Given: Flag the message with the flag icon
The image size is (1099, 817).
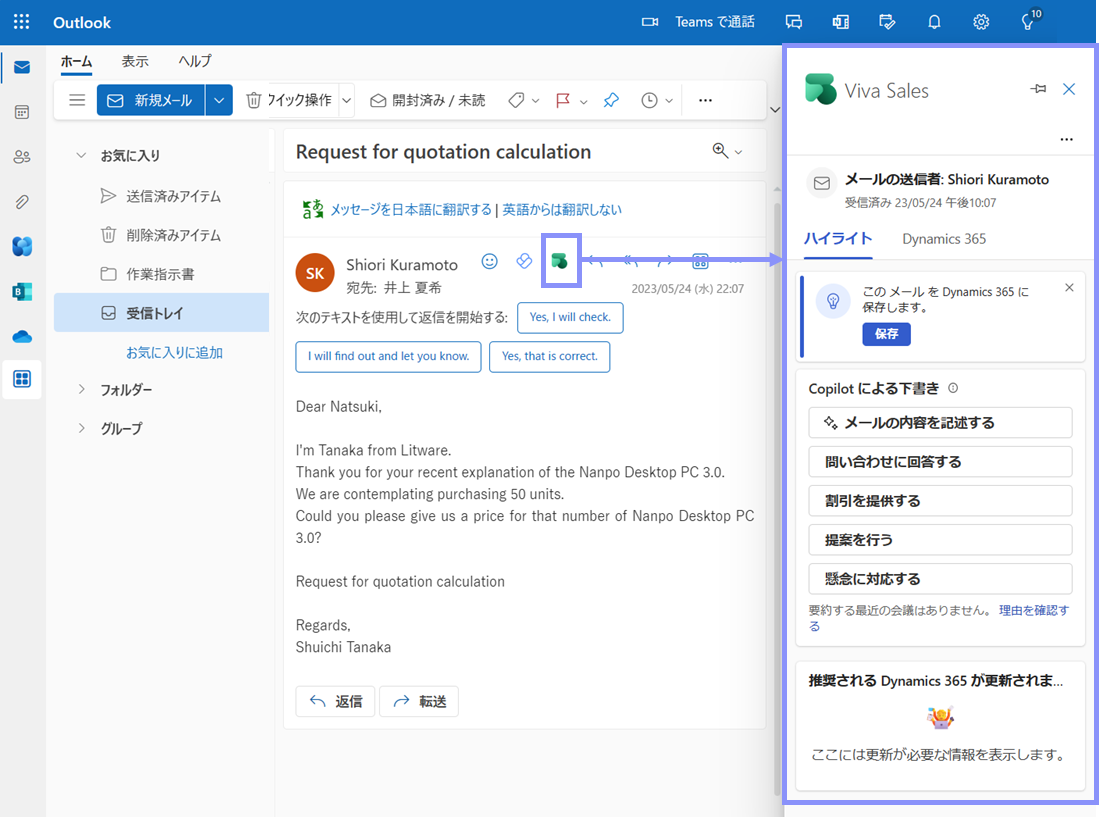Looking at the screenshot, I should coord(562,101).
